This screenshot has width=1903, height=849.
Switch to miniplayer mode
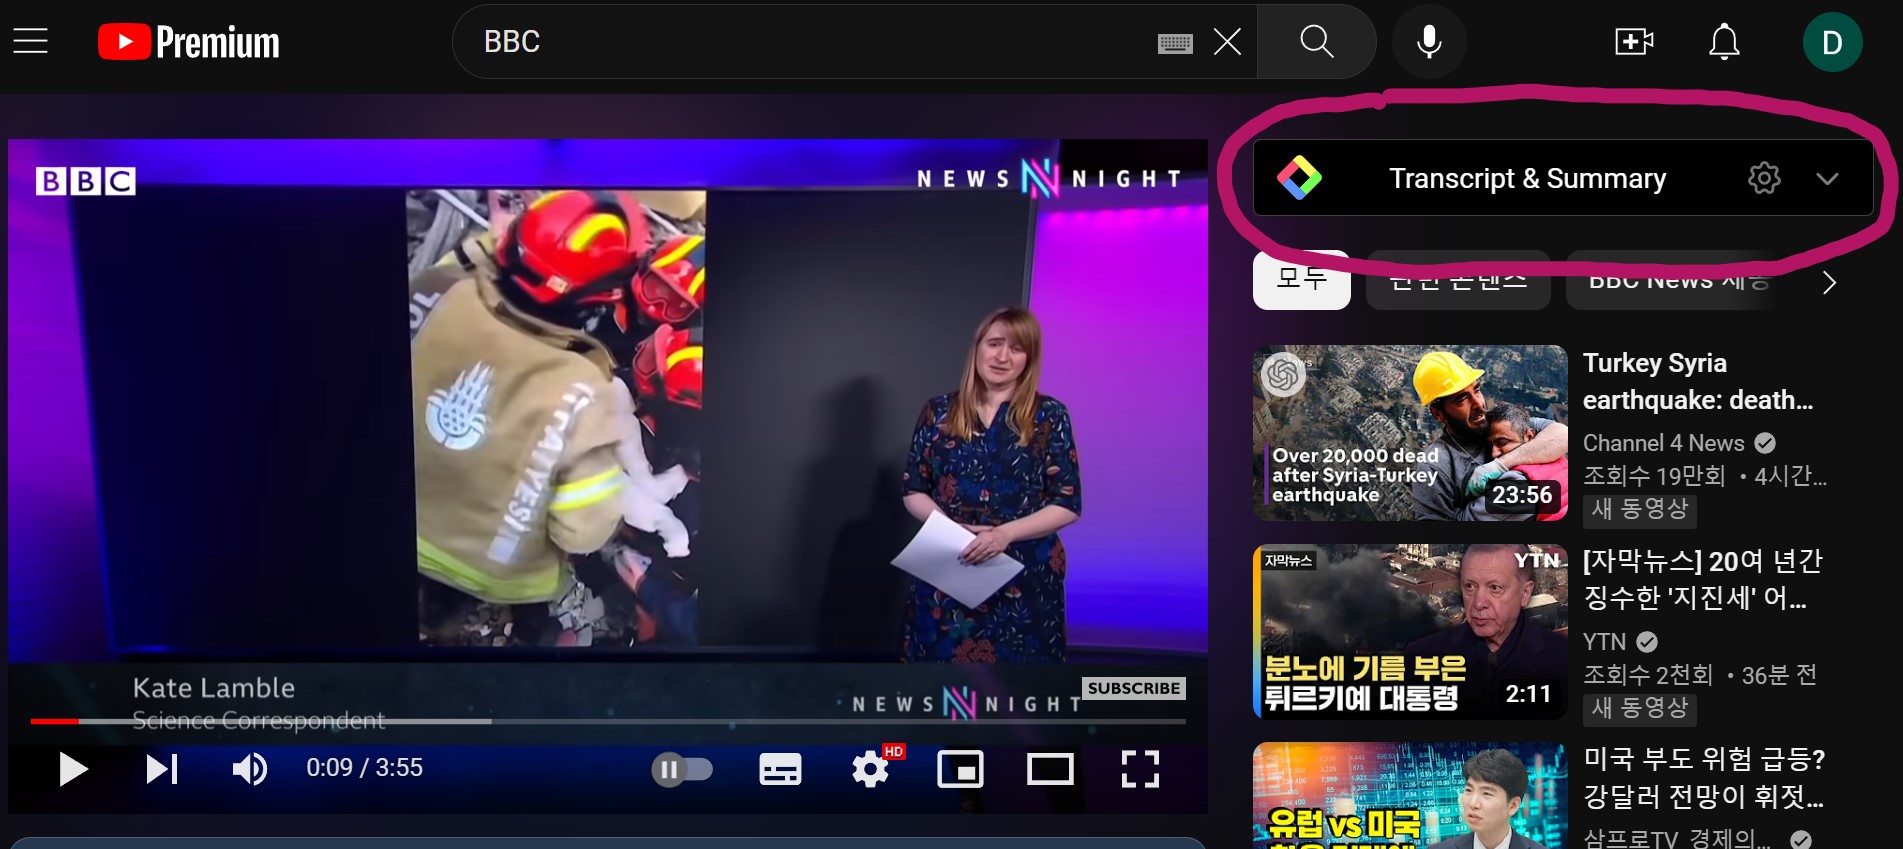tap(960, 769)
